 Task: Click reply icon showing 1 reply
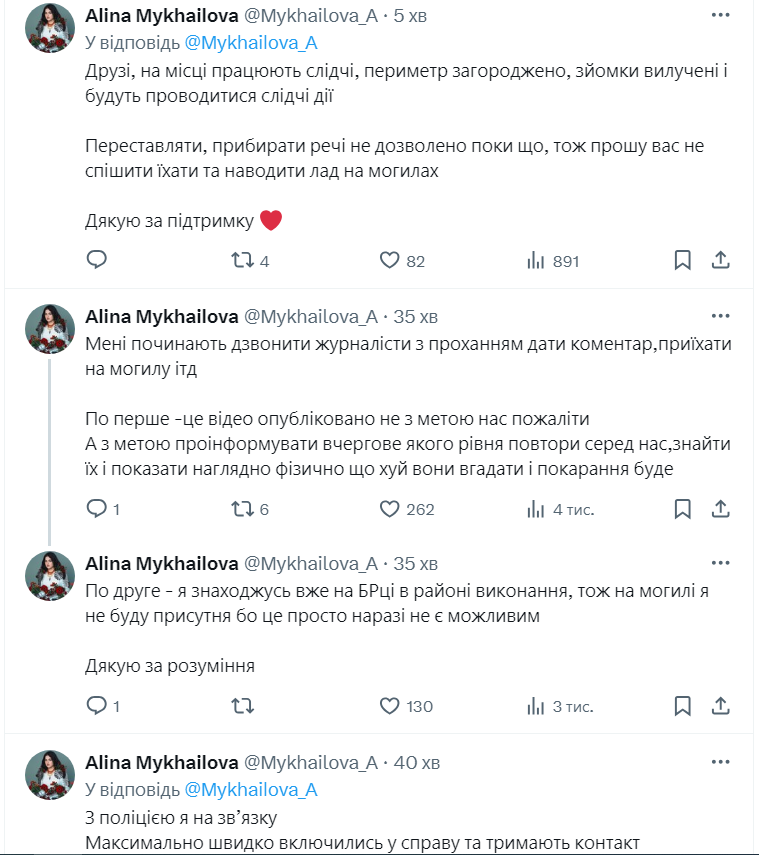tap(96, 509)
